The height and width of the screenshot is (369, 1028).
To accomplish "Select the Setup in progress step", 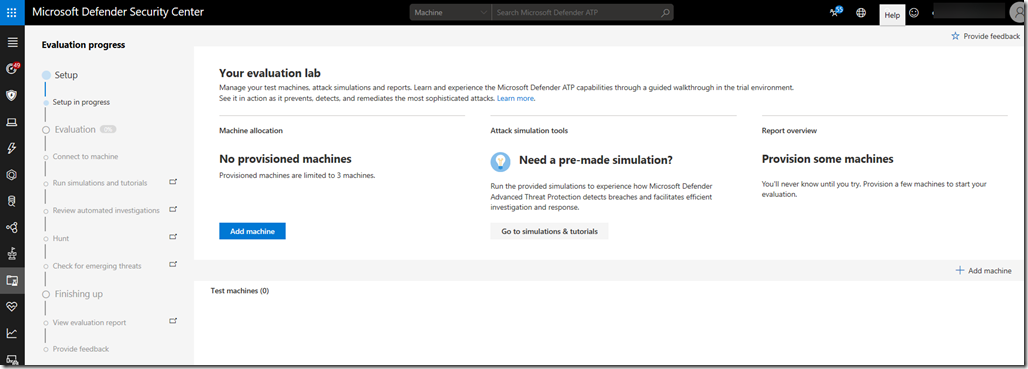I will point(76,102).
